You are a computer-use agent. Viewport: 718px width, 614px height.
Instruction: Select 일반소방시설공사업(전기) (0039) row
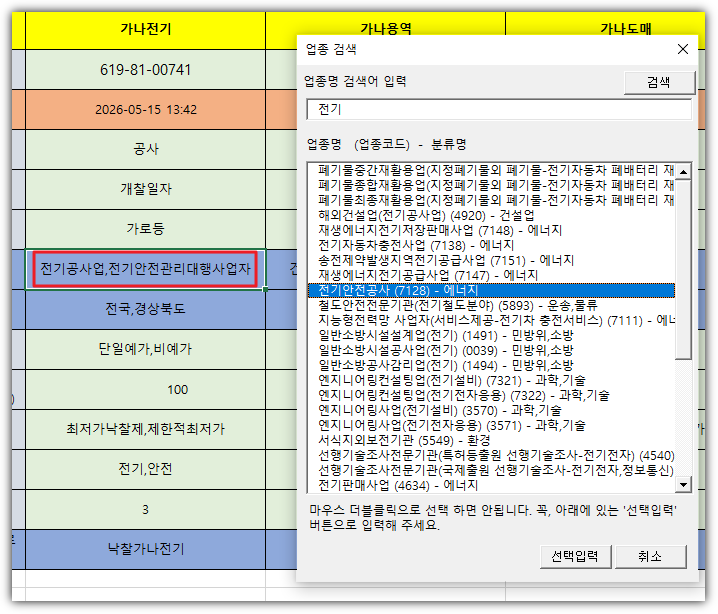pos(491,350)
